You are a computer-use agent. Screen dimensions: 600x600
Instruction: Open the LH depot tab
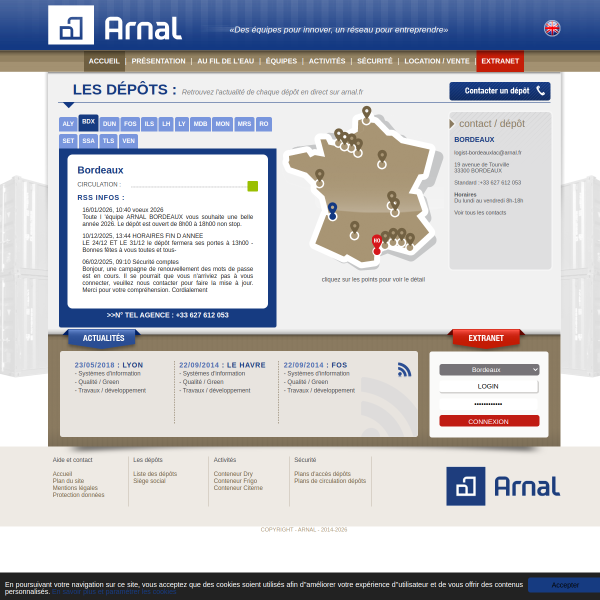[166, 124]
